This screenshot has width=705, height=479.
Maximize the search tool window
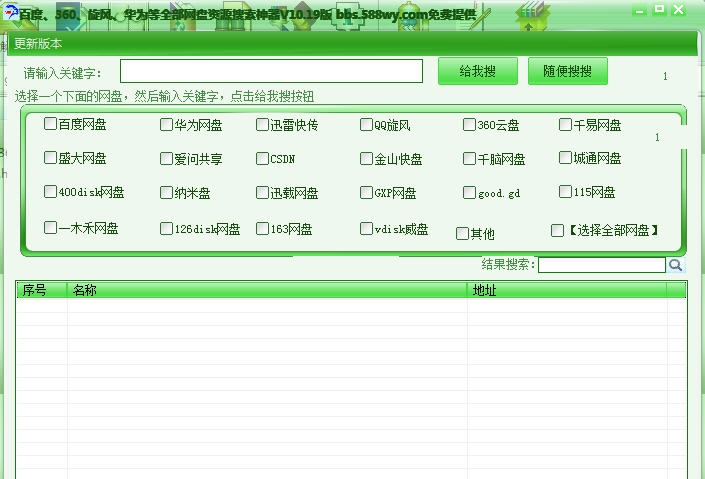click(659, 9)
